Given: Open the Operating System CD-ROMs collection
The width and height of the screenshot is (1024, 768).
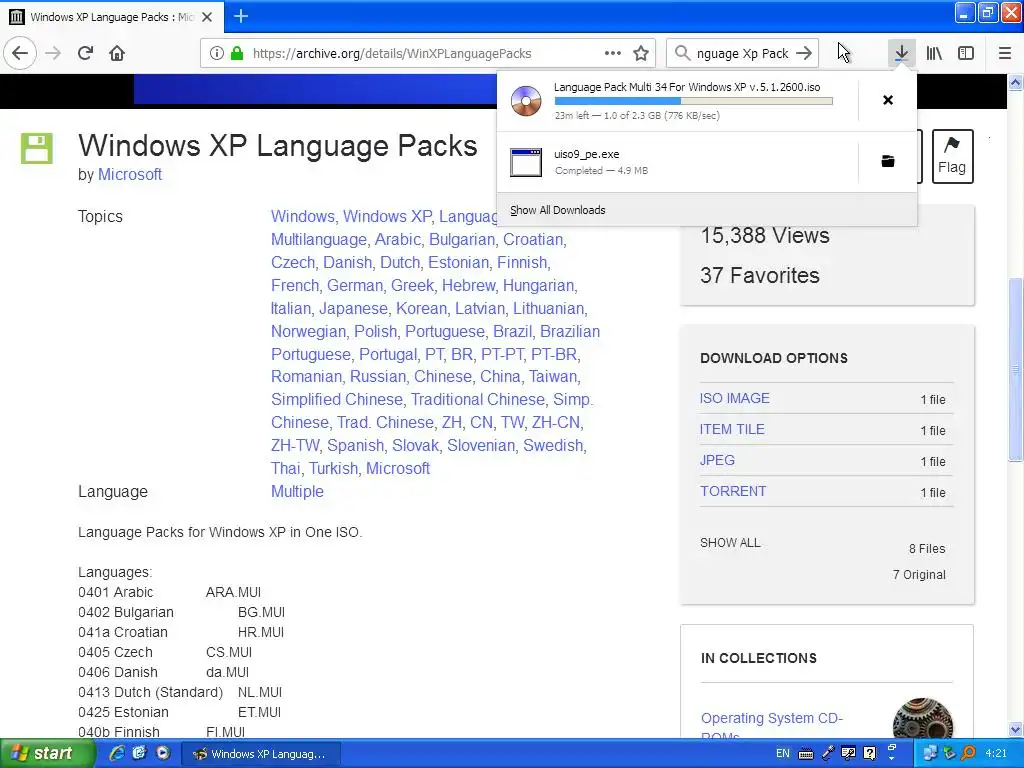Looking at the screenshot, I should [772, 726].
